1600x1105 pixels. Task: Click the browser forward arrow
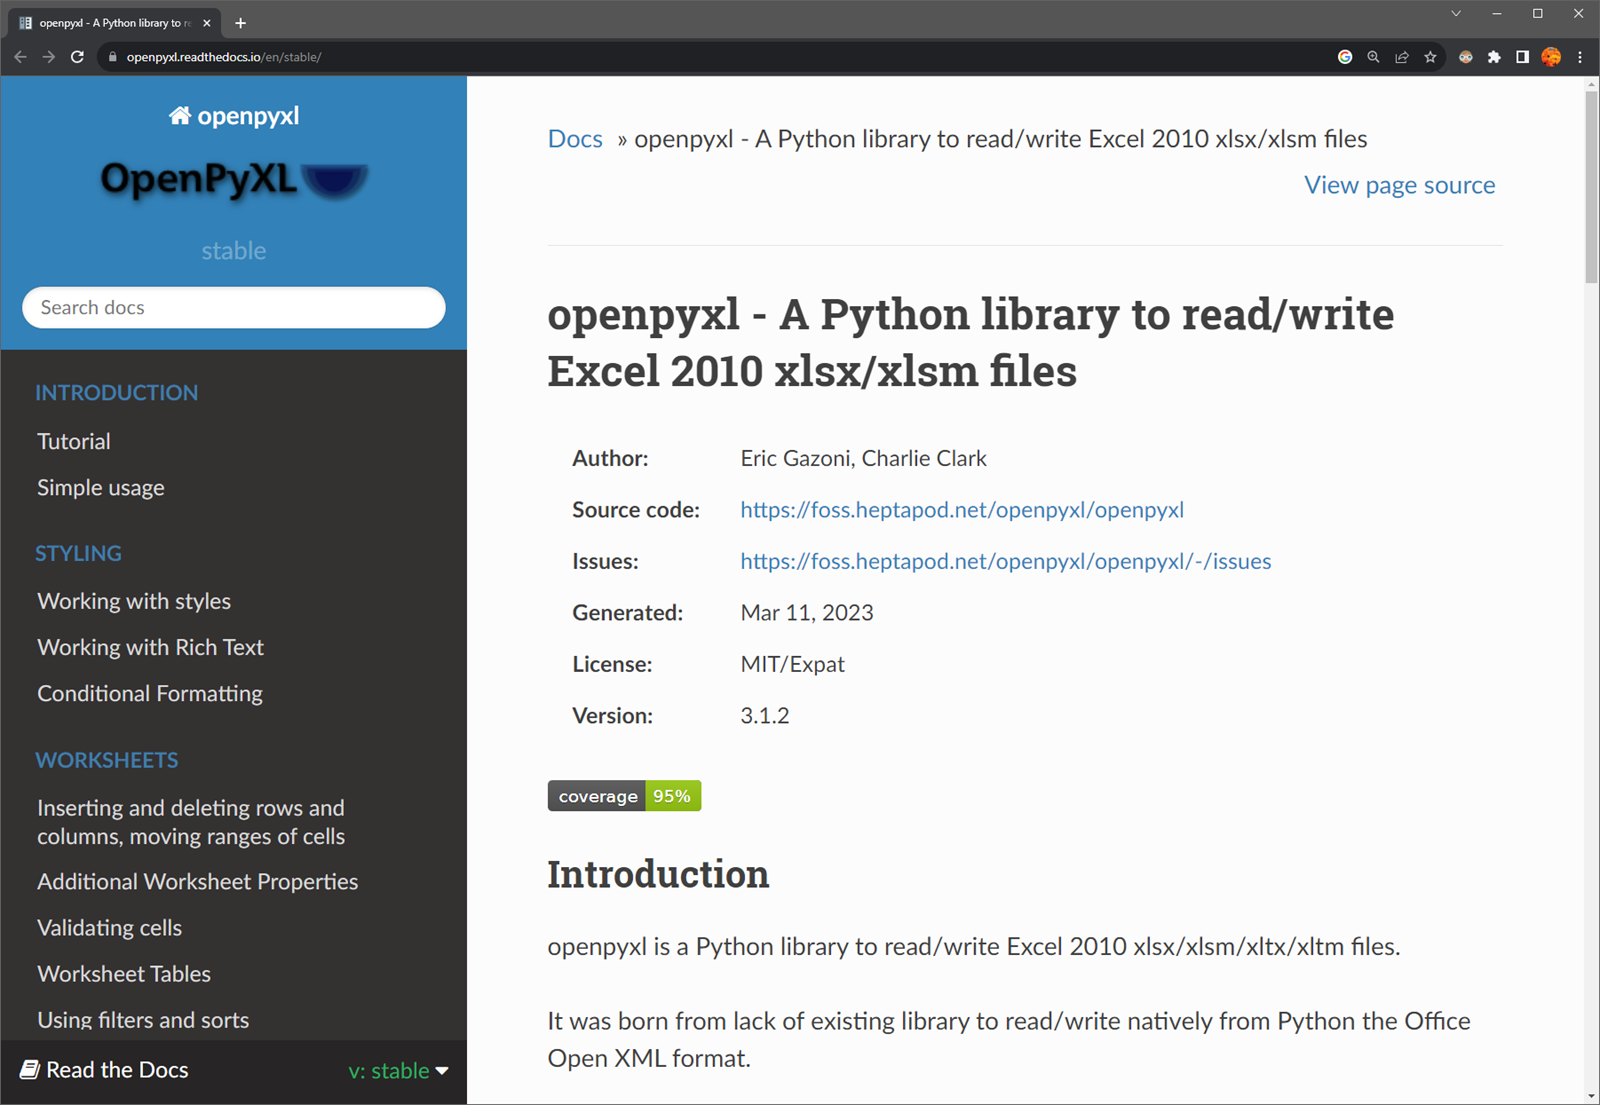[x=48, y=57]
